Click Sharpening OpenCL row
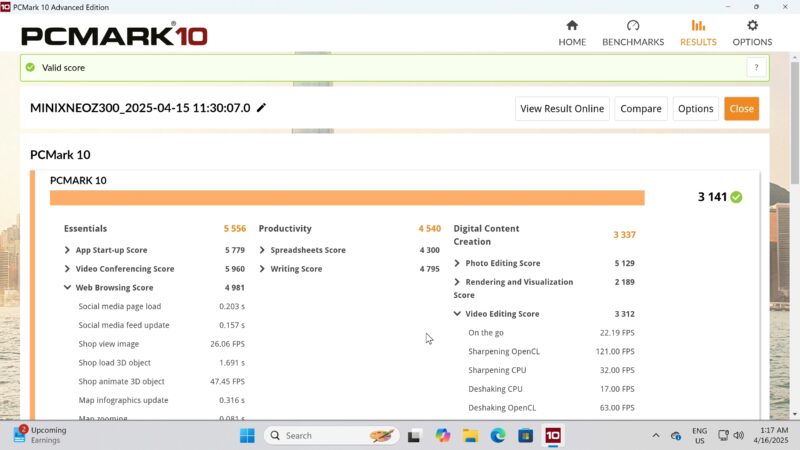Screen dimensions: 800x450 (551, 352)
